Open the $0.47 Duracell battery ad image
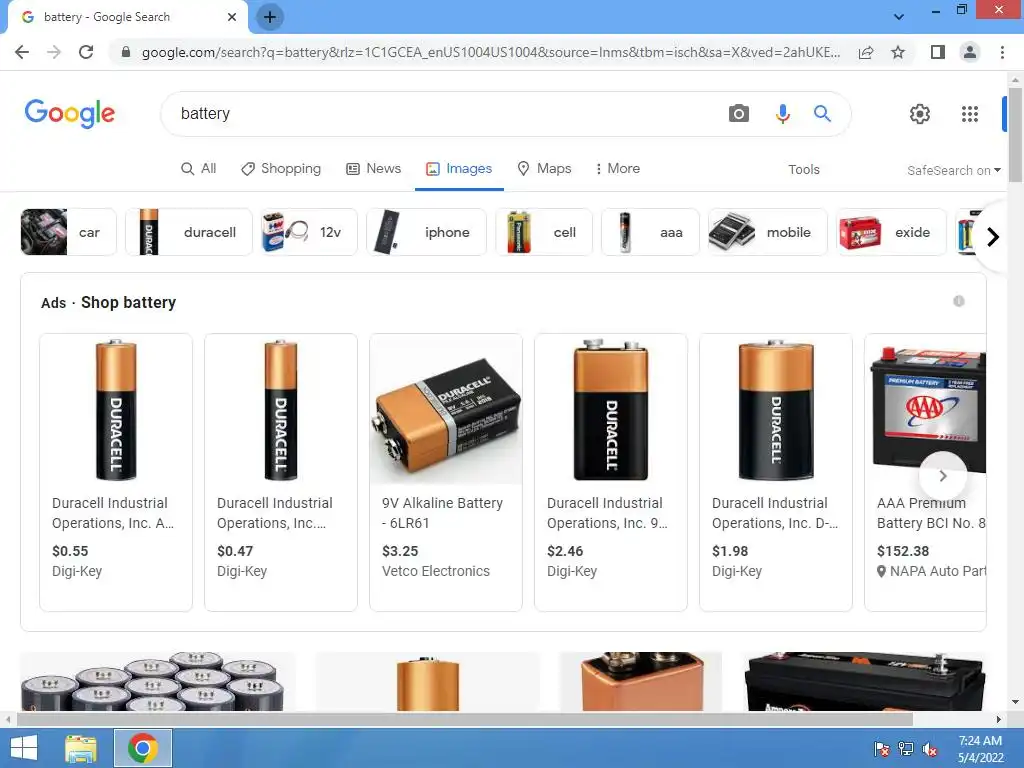1024x768 pixels. click(281, 409)
